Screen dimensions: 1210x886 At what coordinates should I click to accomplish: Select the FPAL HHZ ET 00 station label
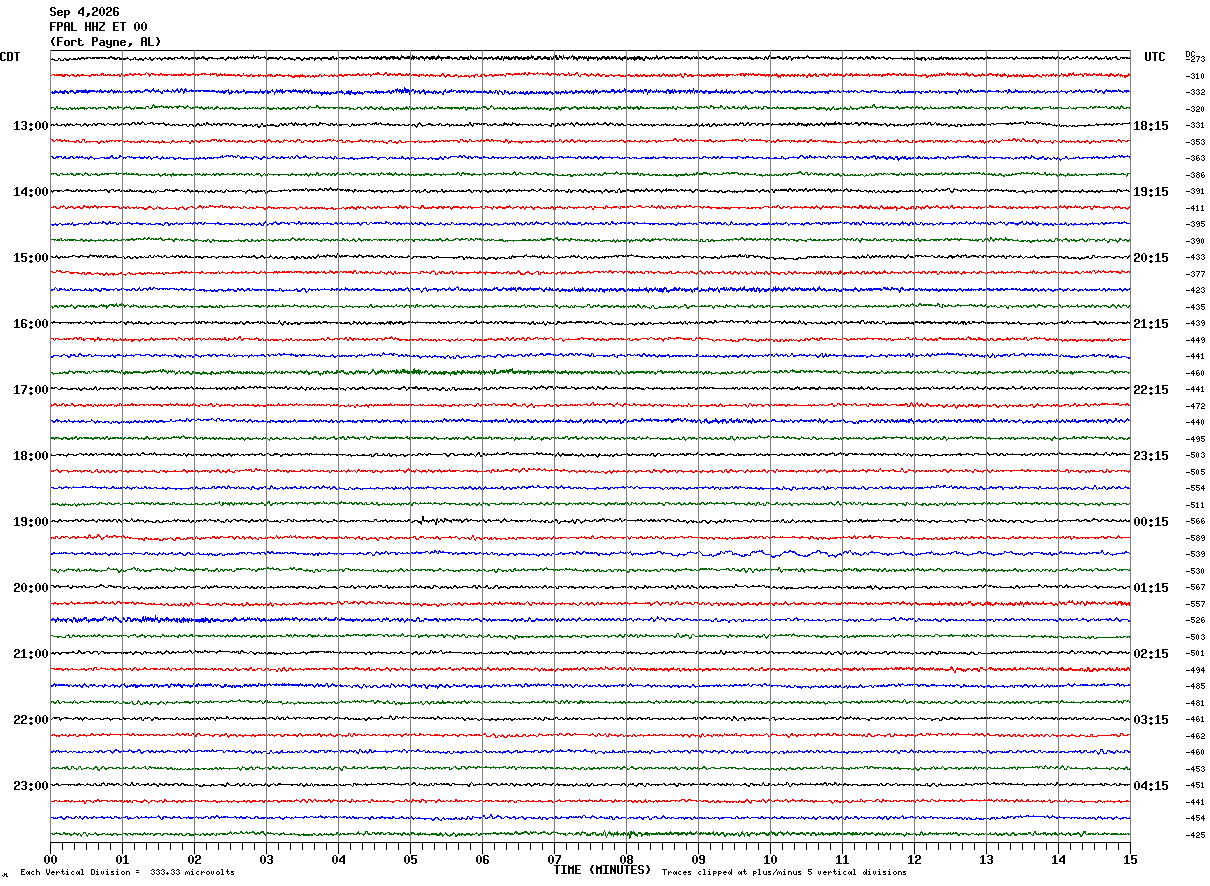click(x=98, y=27)
